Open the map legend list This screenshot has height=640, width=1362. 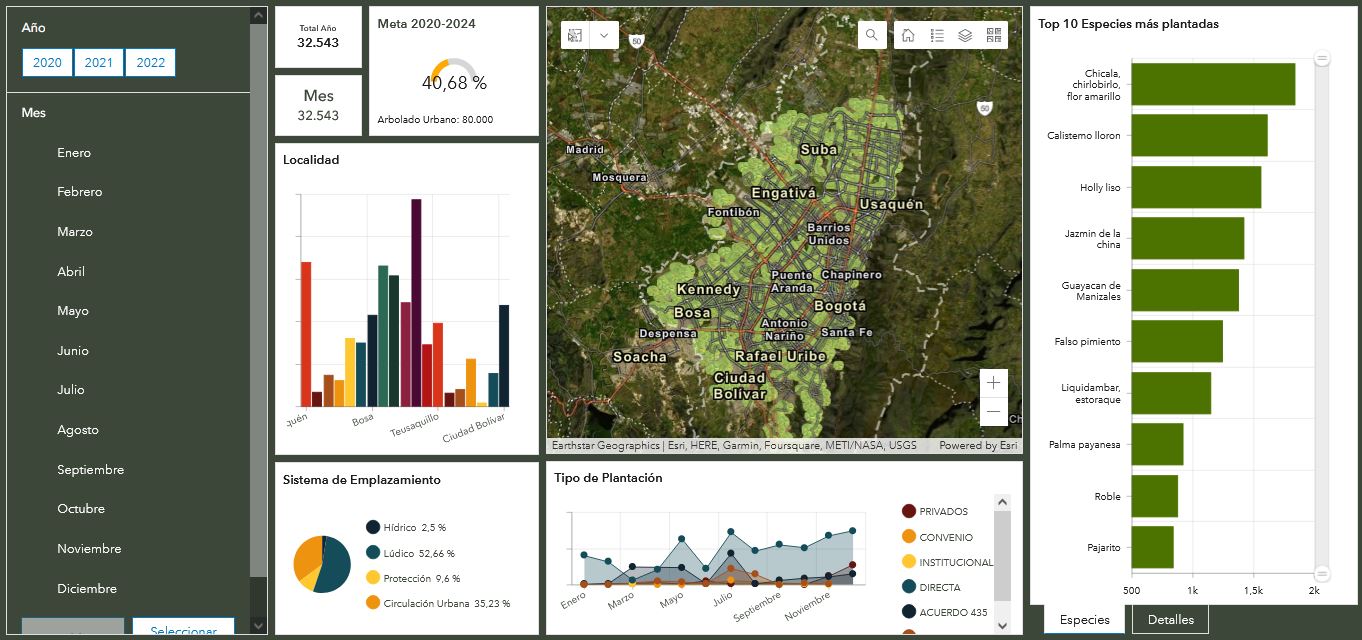937,35
